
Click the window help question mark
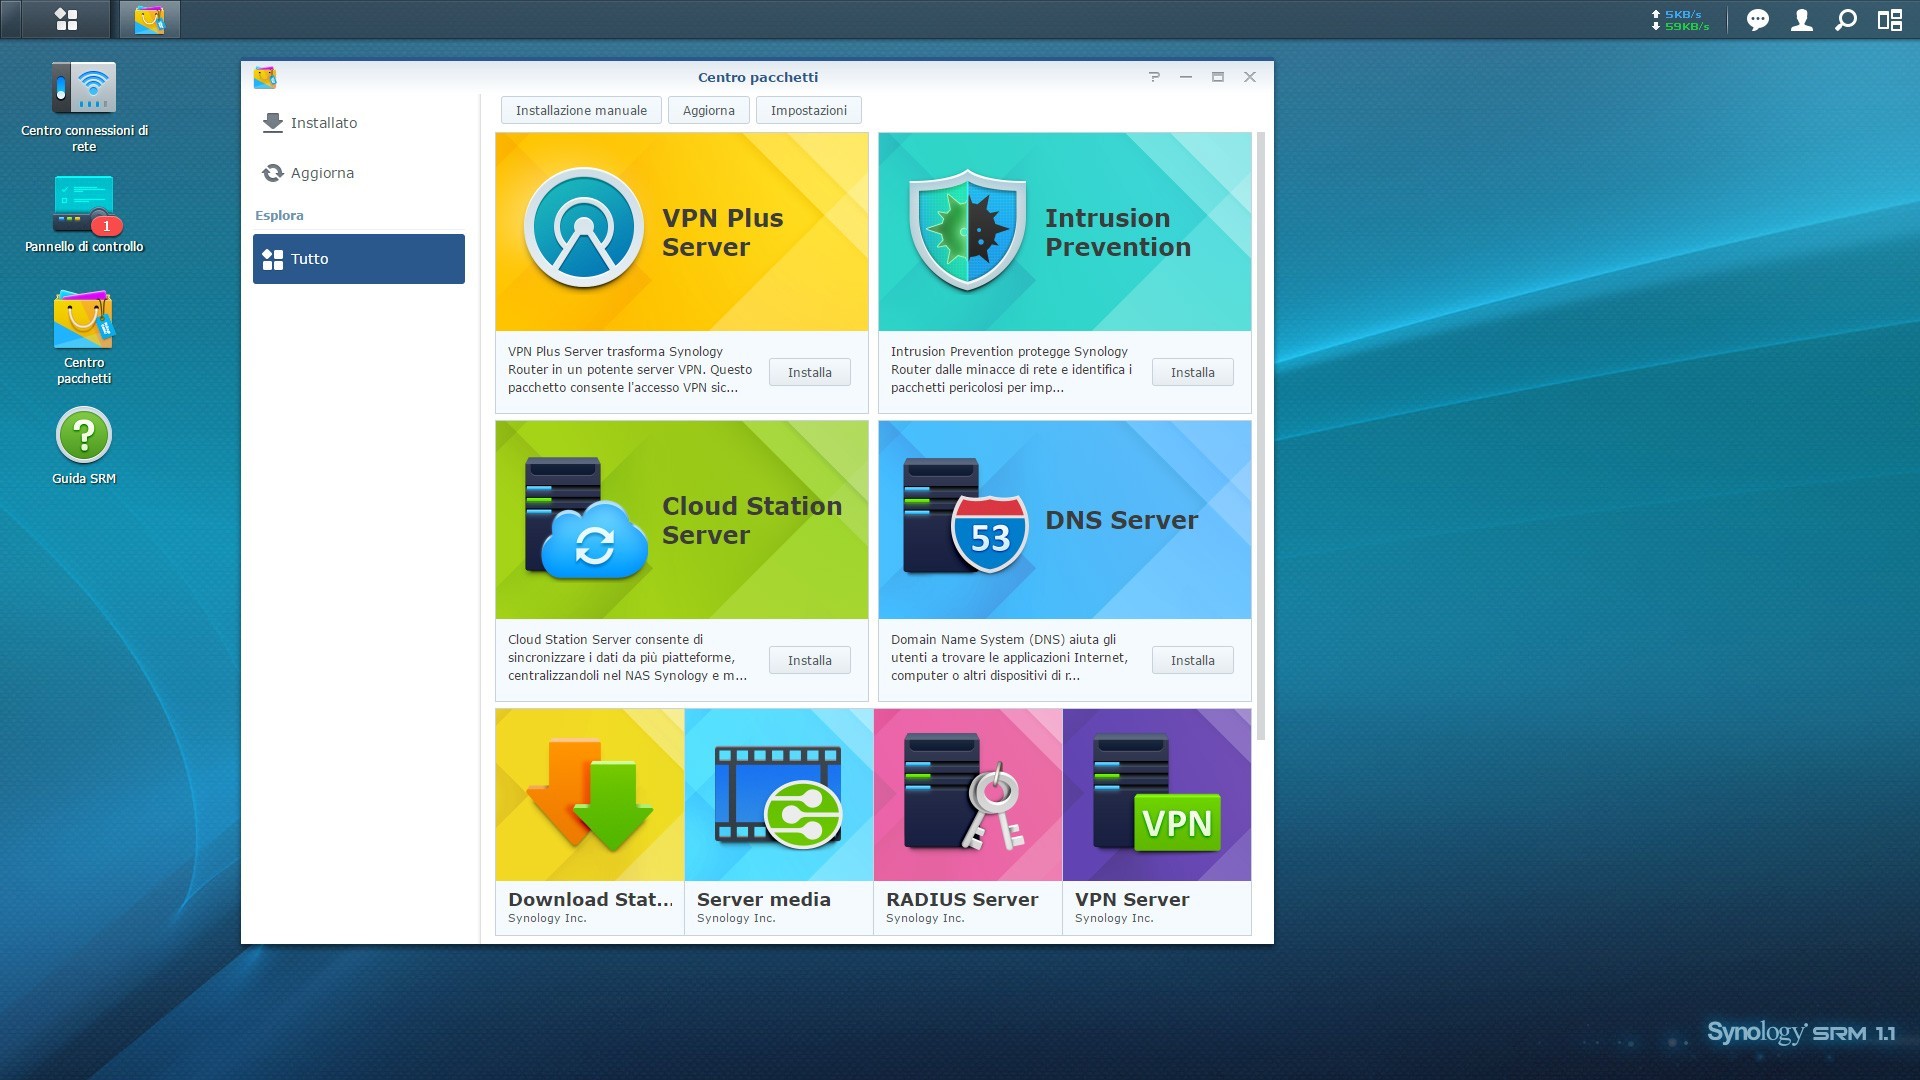click(x=1154, y=77)
